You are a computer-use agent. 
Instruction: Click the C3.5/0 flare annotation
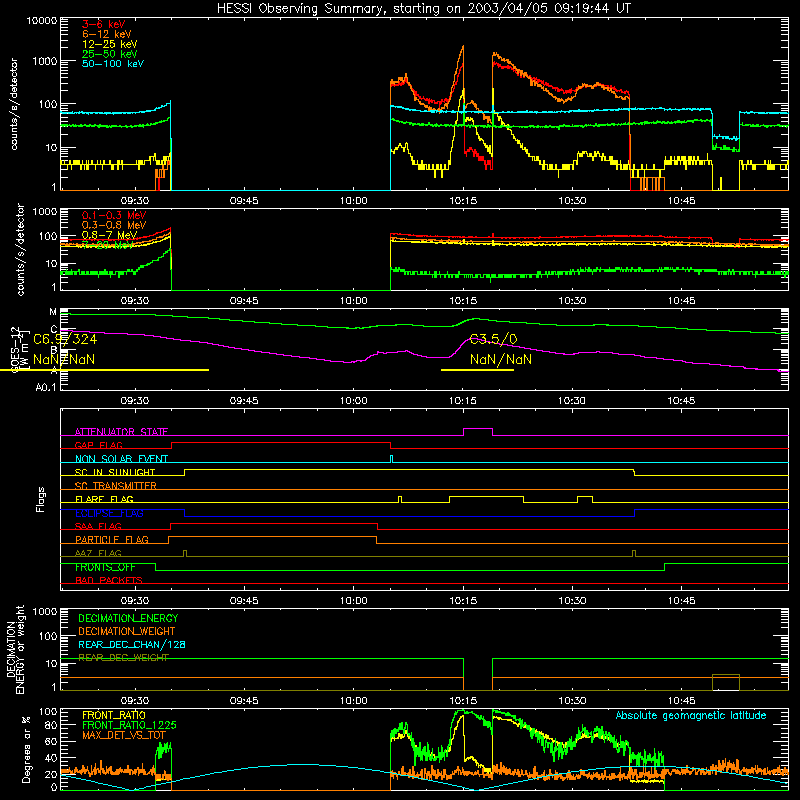coord(493,339)
